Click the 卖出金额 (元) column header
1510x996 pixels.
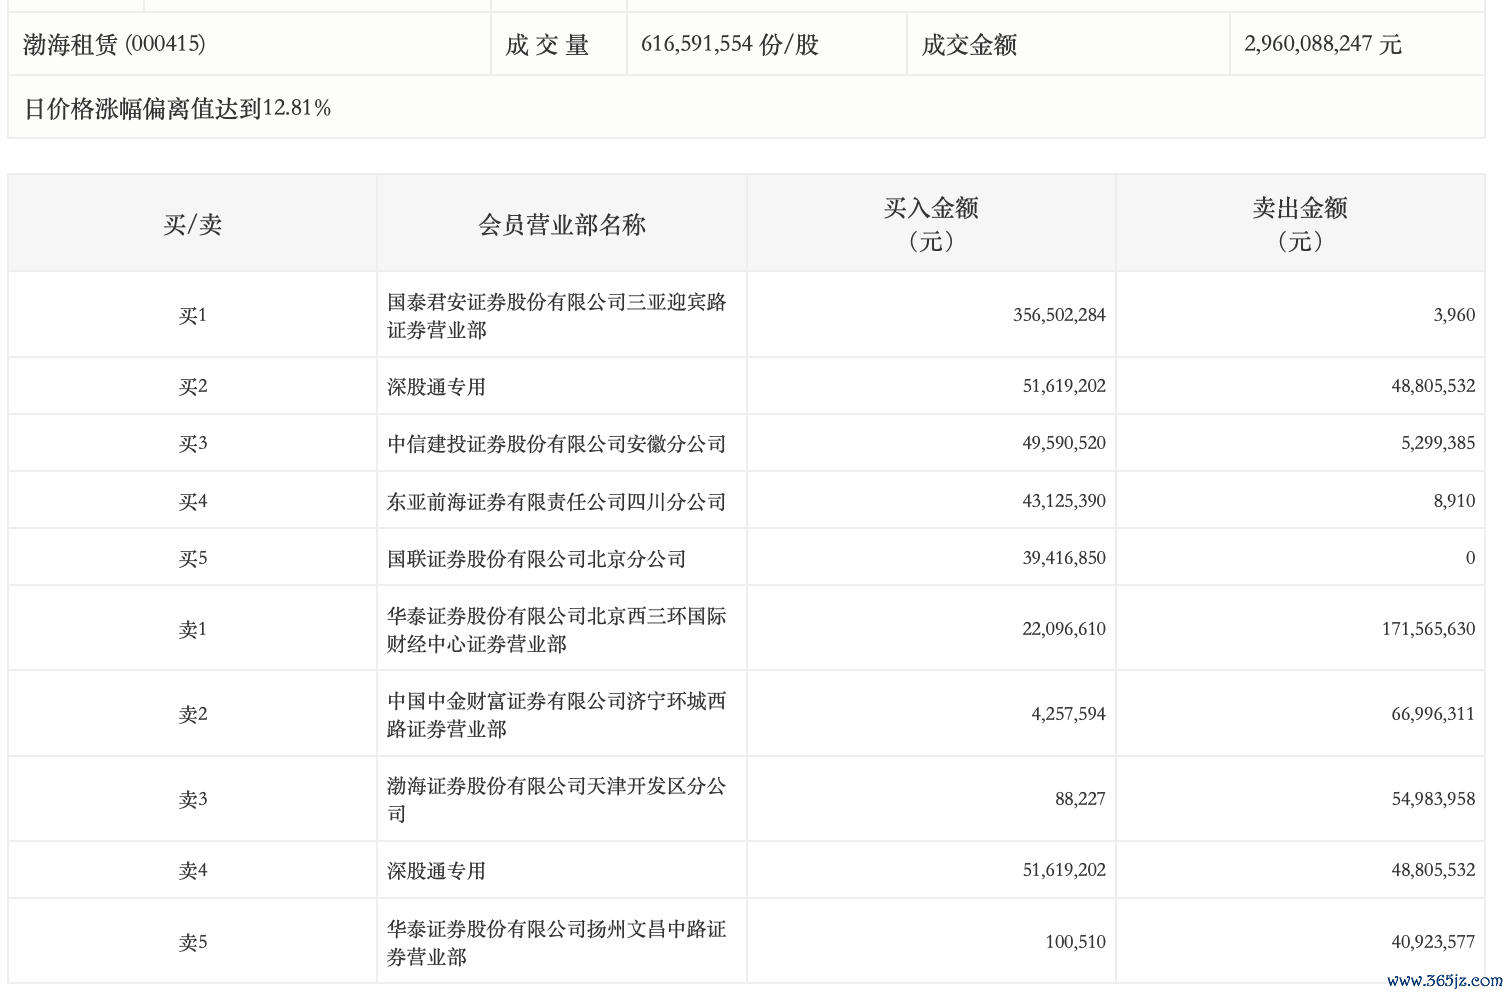coord(1300,224)
